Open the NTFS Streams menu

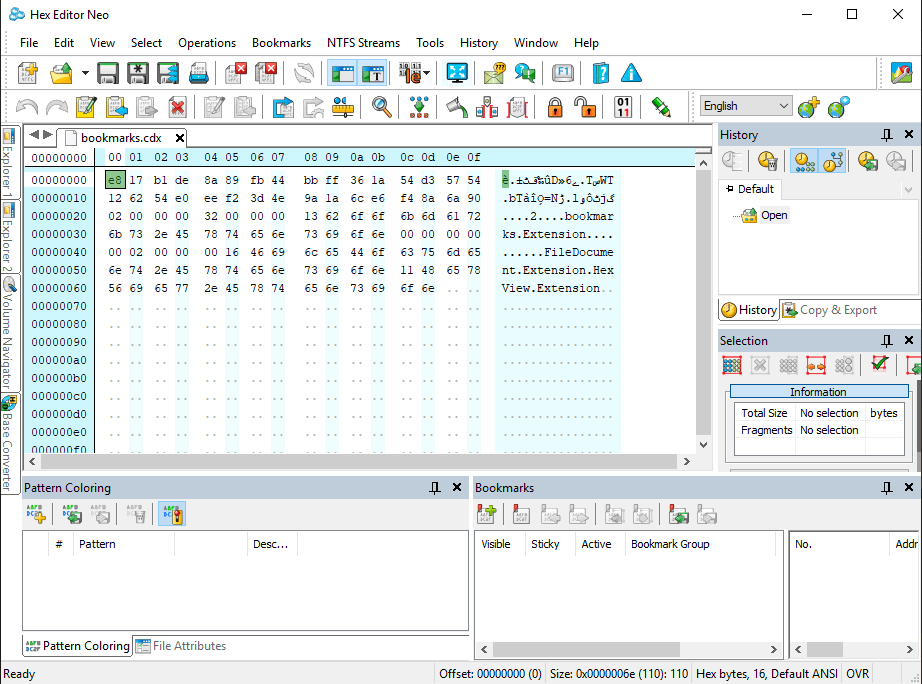pos(363,43)
